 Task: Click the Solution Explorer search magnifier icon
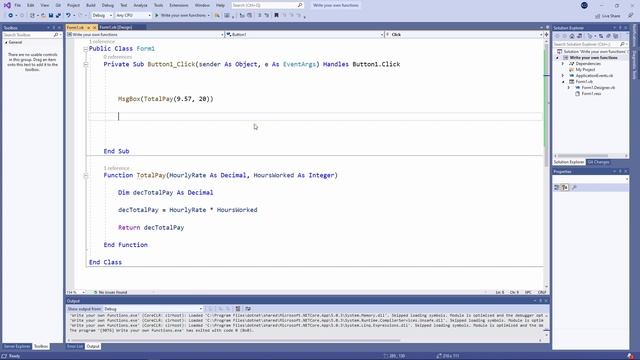[622, 44]
